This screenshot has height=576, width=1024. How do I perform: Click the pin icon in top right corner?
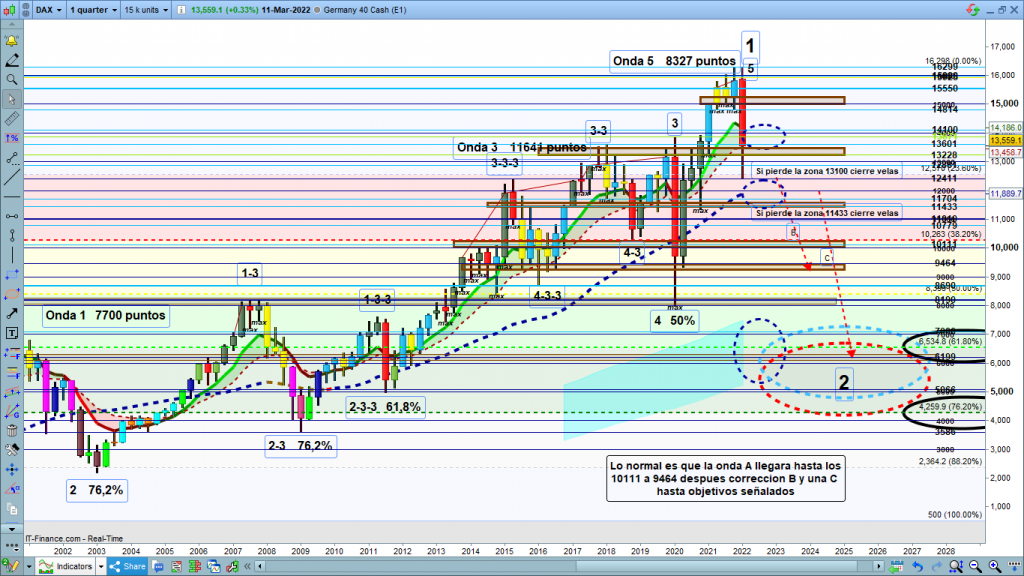coord(973,10)
